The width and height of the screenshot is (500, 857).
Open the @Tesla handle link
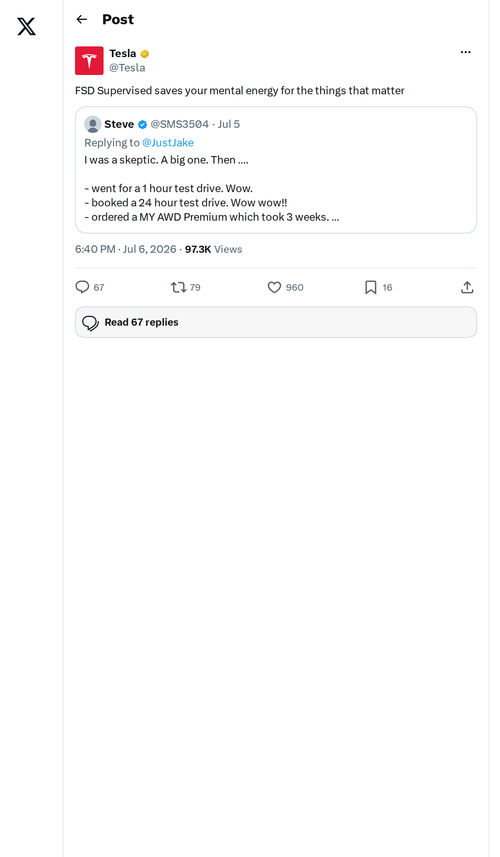pos(127,68)
